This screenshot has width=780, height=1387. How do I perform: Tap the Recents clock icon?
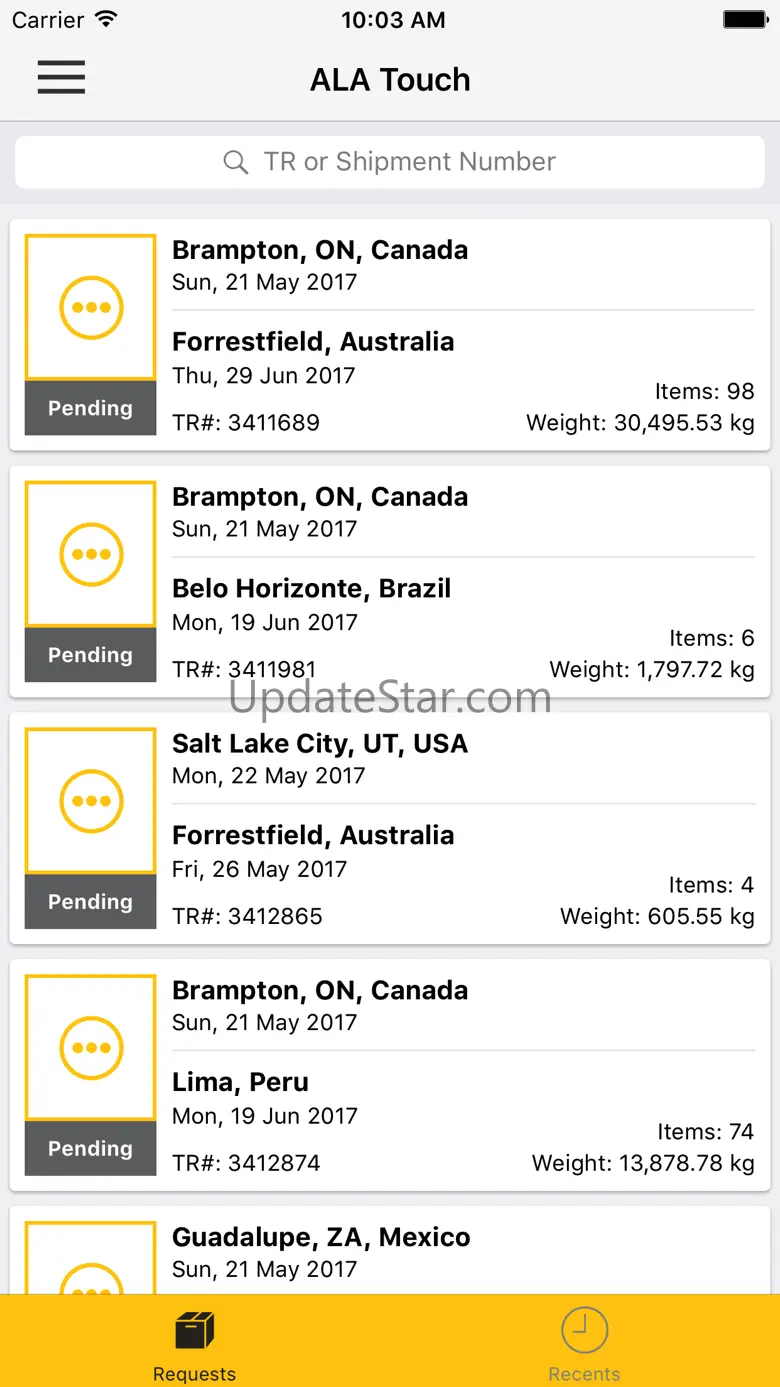tap(585, 1331)
